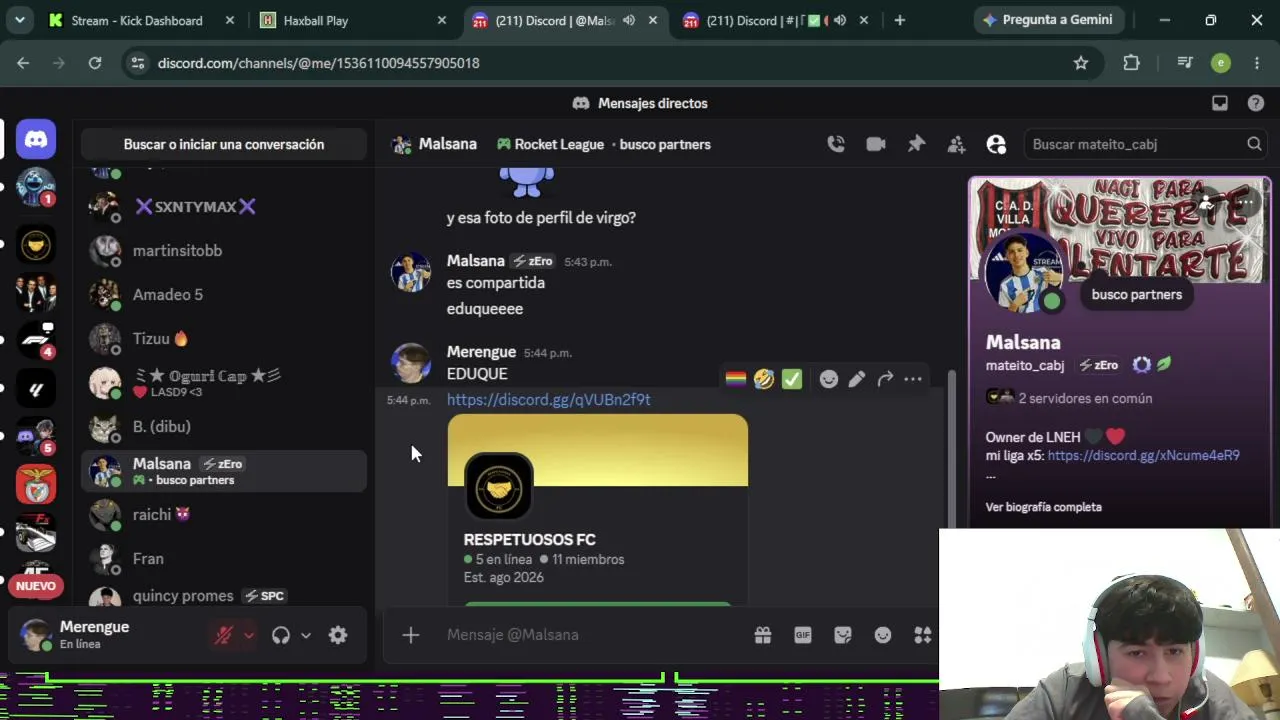The width and height of the screenshot is (1280, 720).
Task: Open the SXNTYMAX conversation
Action: (x=224, y=206)
